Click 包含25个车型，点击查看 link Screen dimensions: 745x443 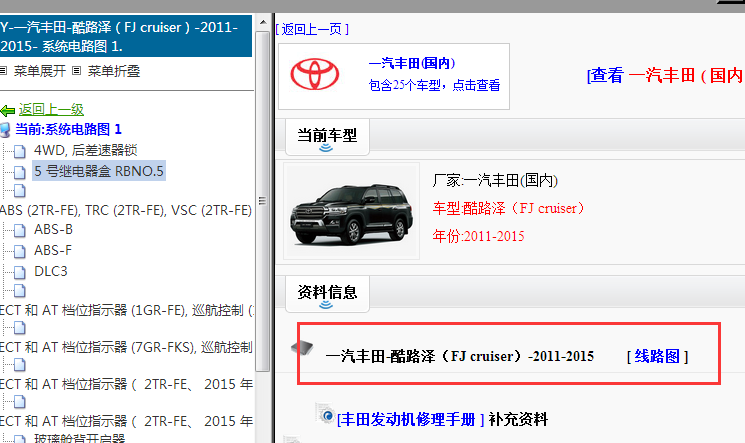pos(434,86)
